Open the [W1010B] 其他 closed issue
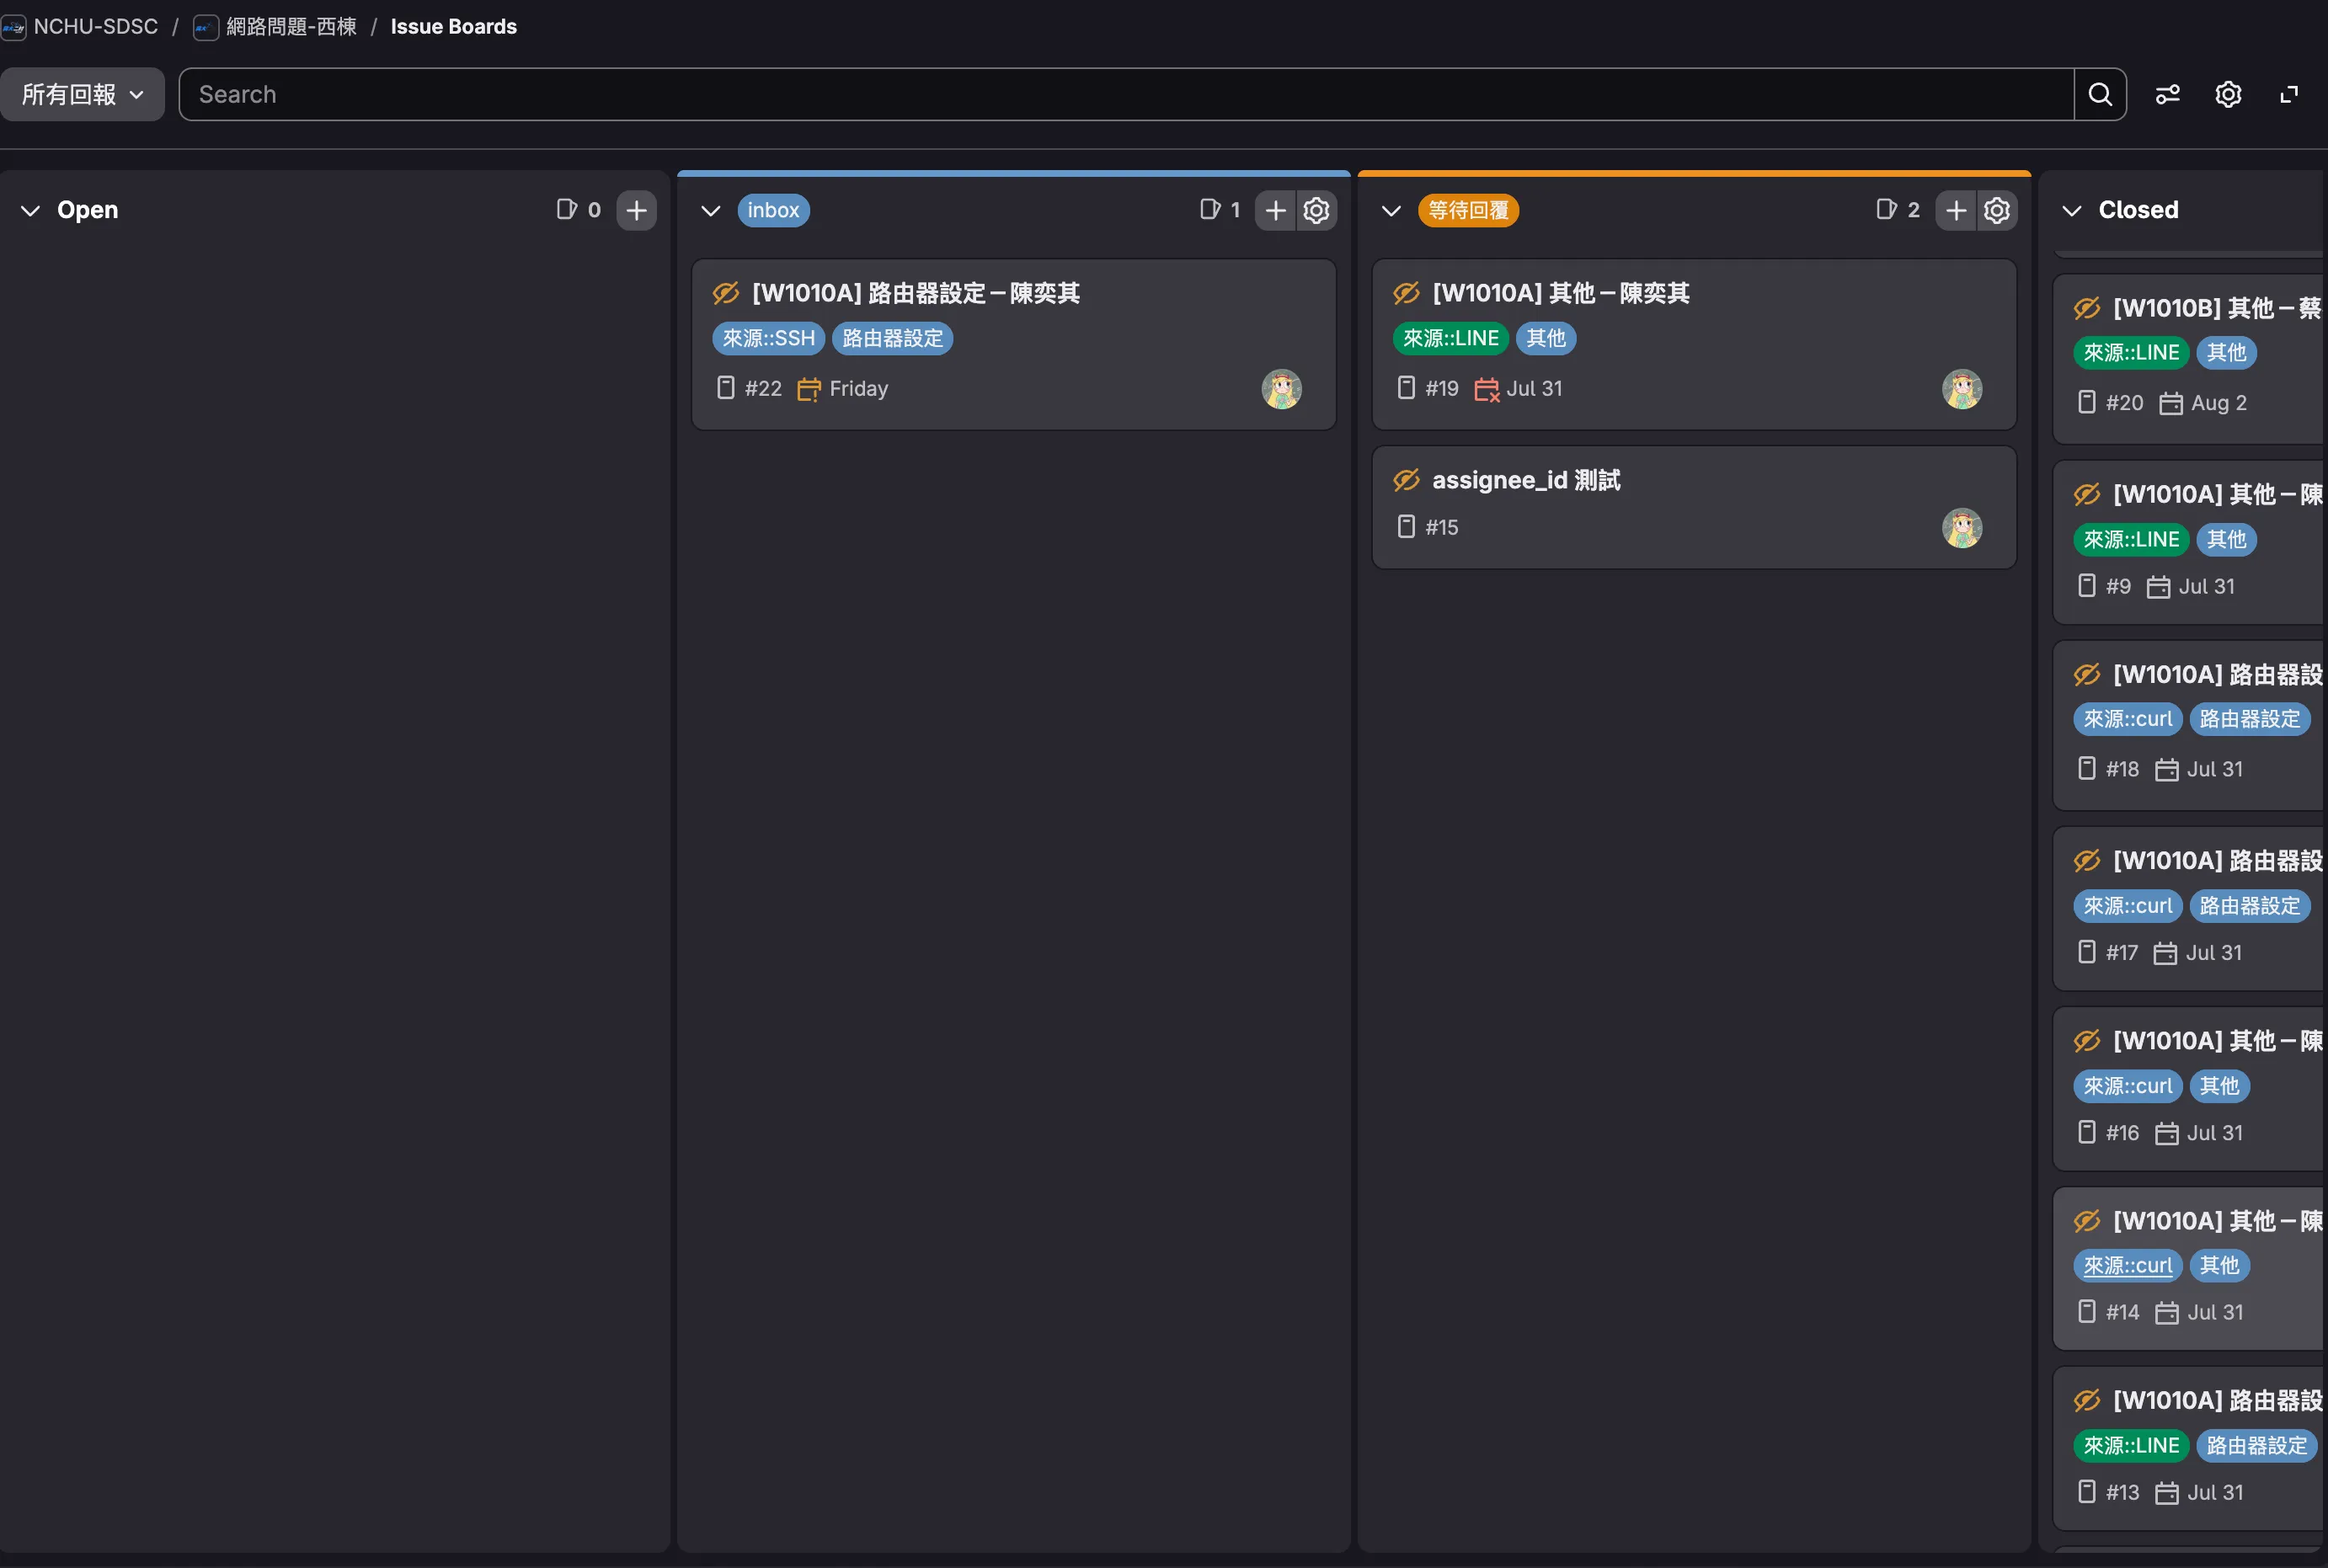This screenshot has width=2328, height=1568. pos(2217,308)
